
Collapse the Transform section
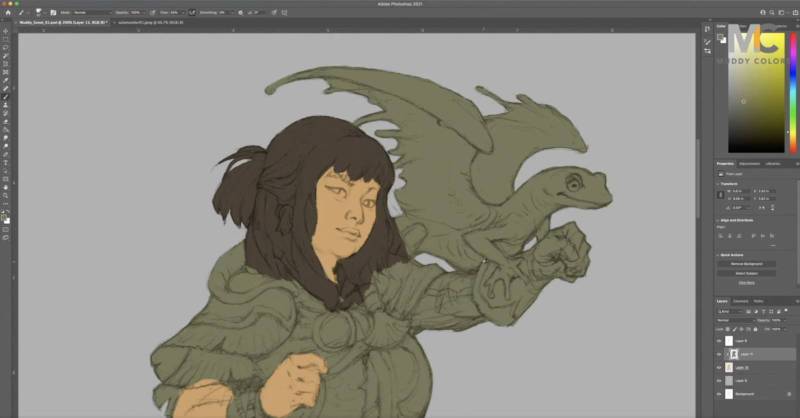[x=717, y=184]
